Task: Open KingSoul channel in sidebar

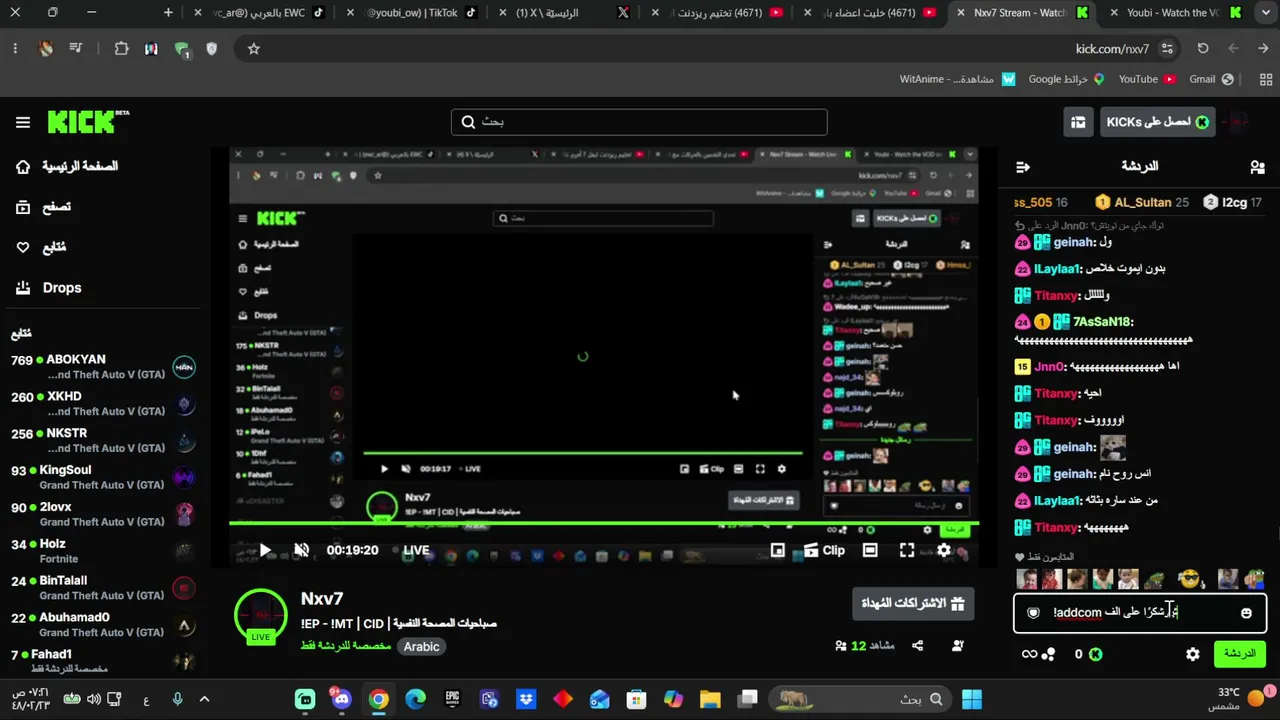Action: (x=103, y=478)
